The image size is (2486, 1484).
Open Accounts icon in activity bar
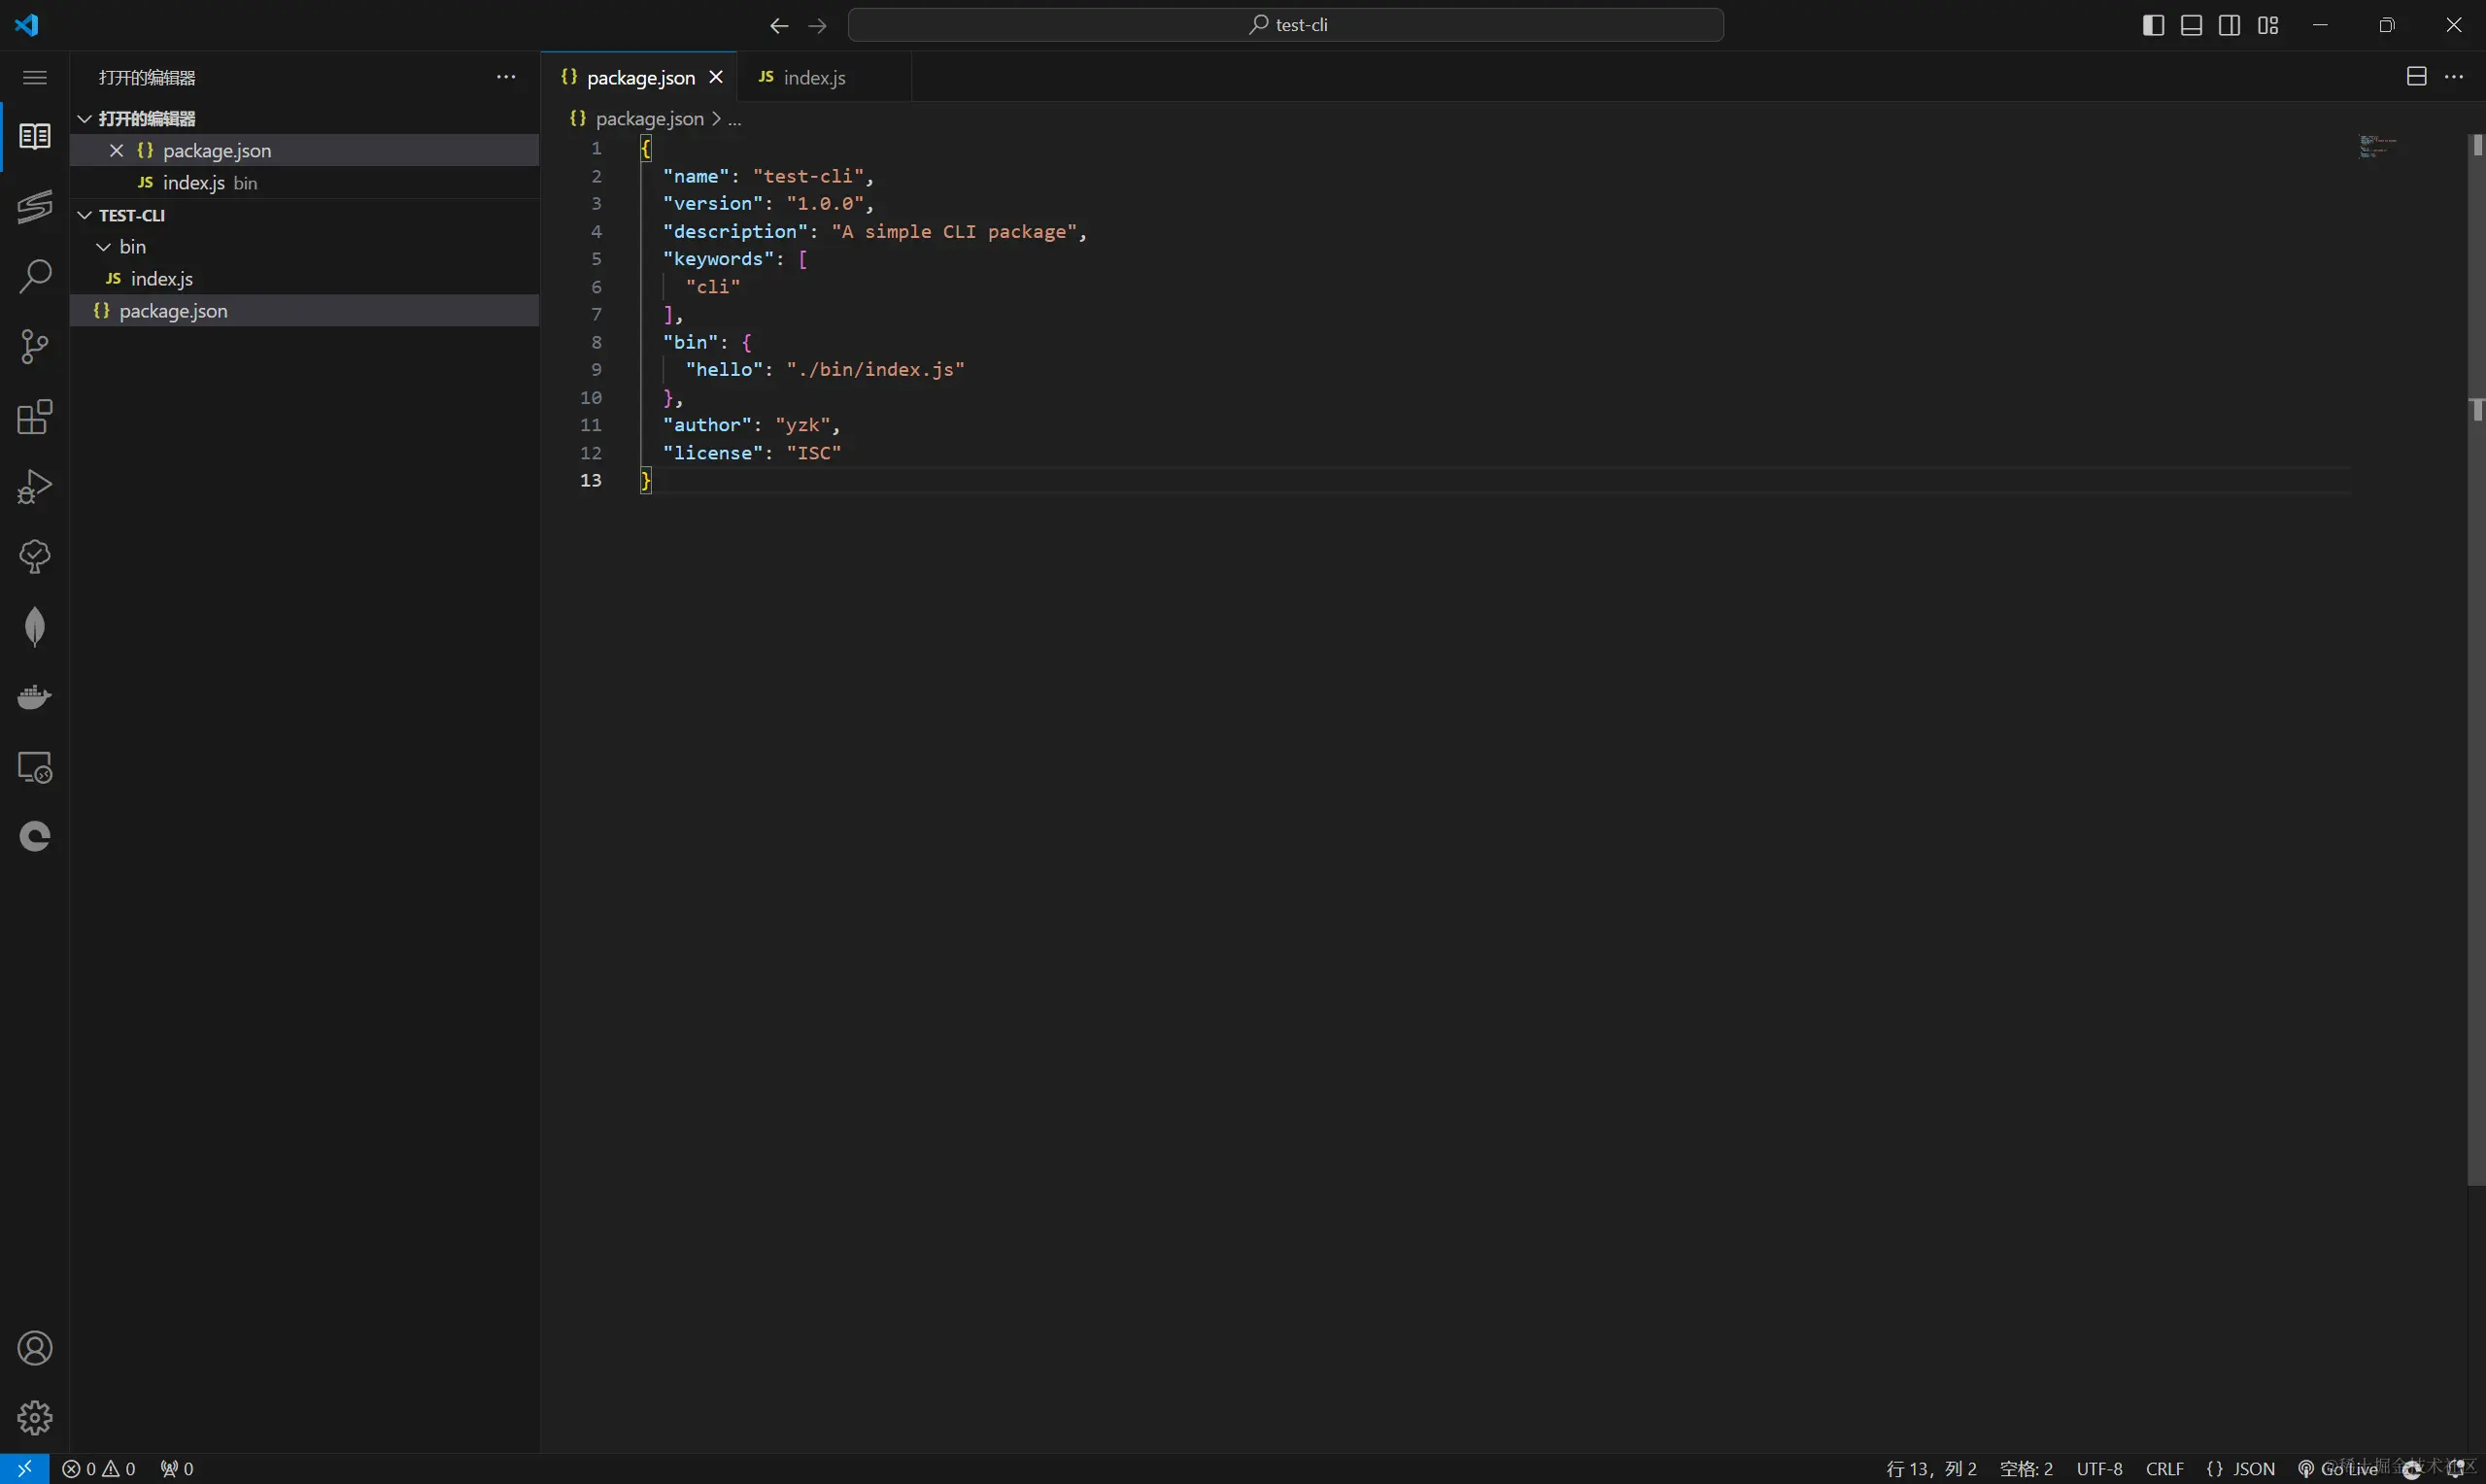[x=35, y=1348]
